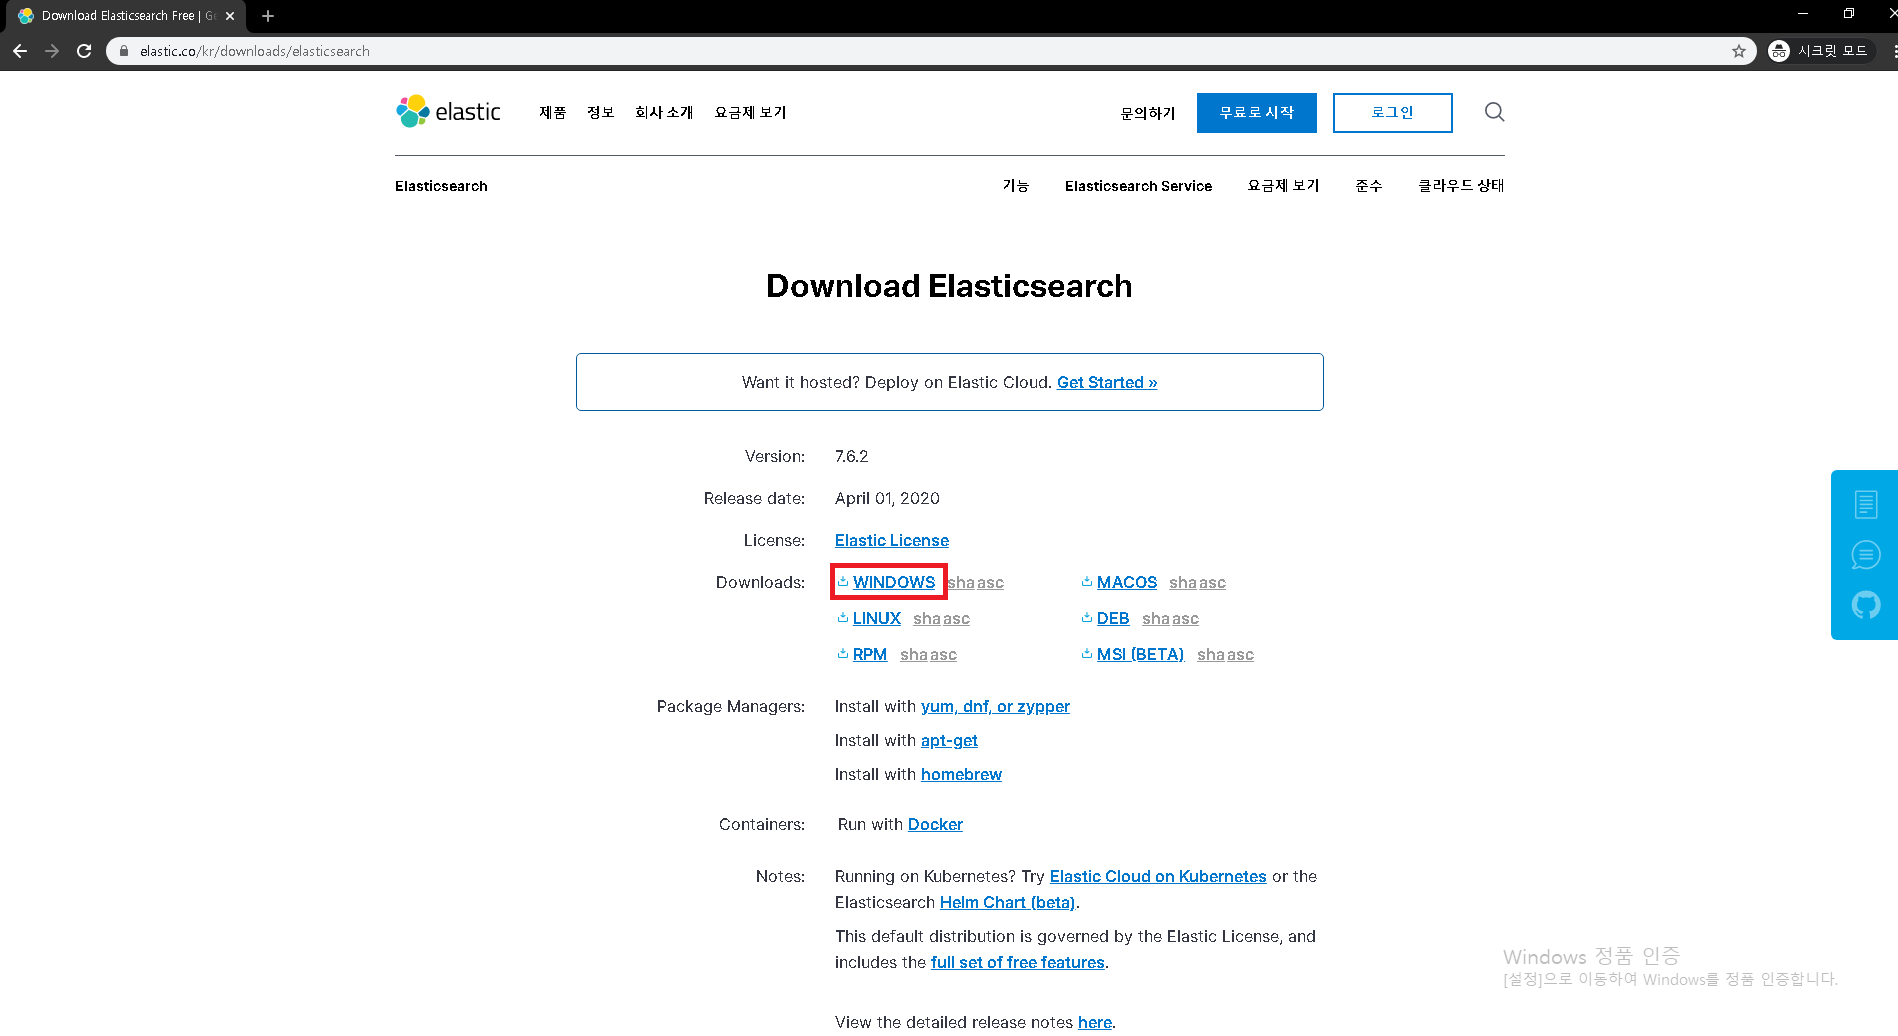Click the browser address bar URL

(x=255, y=51)
